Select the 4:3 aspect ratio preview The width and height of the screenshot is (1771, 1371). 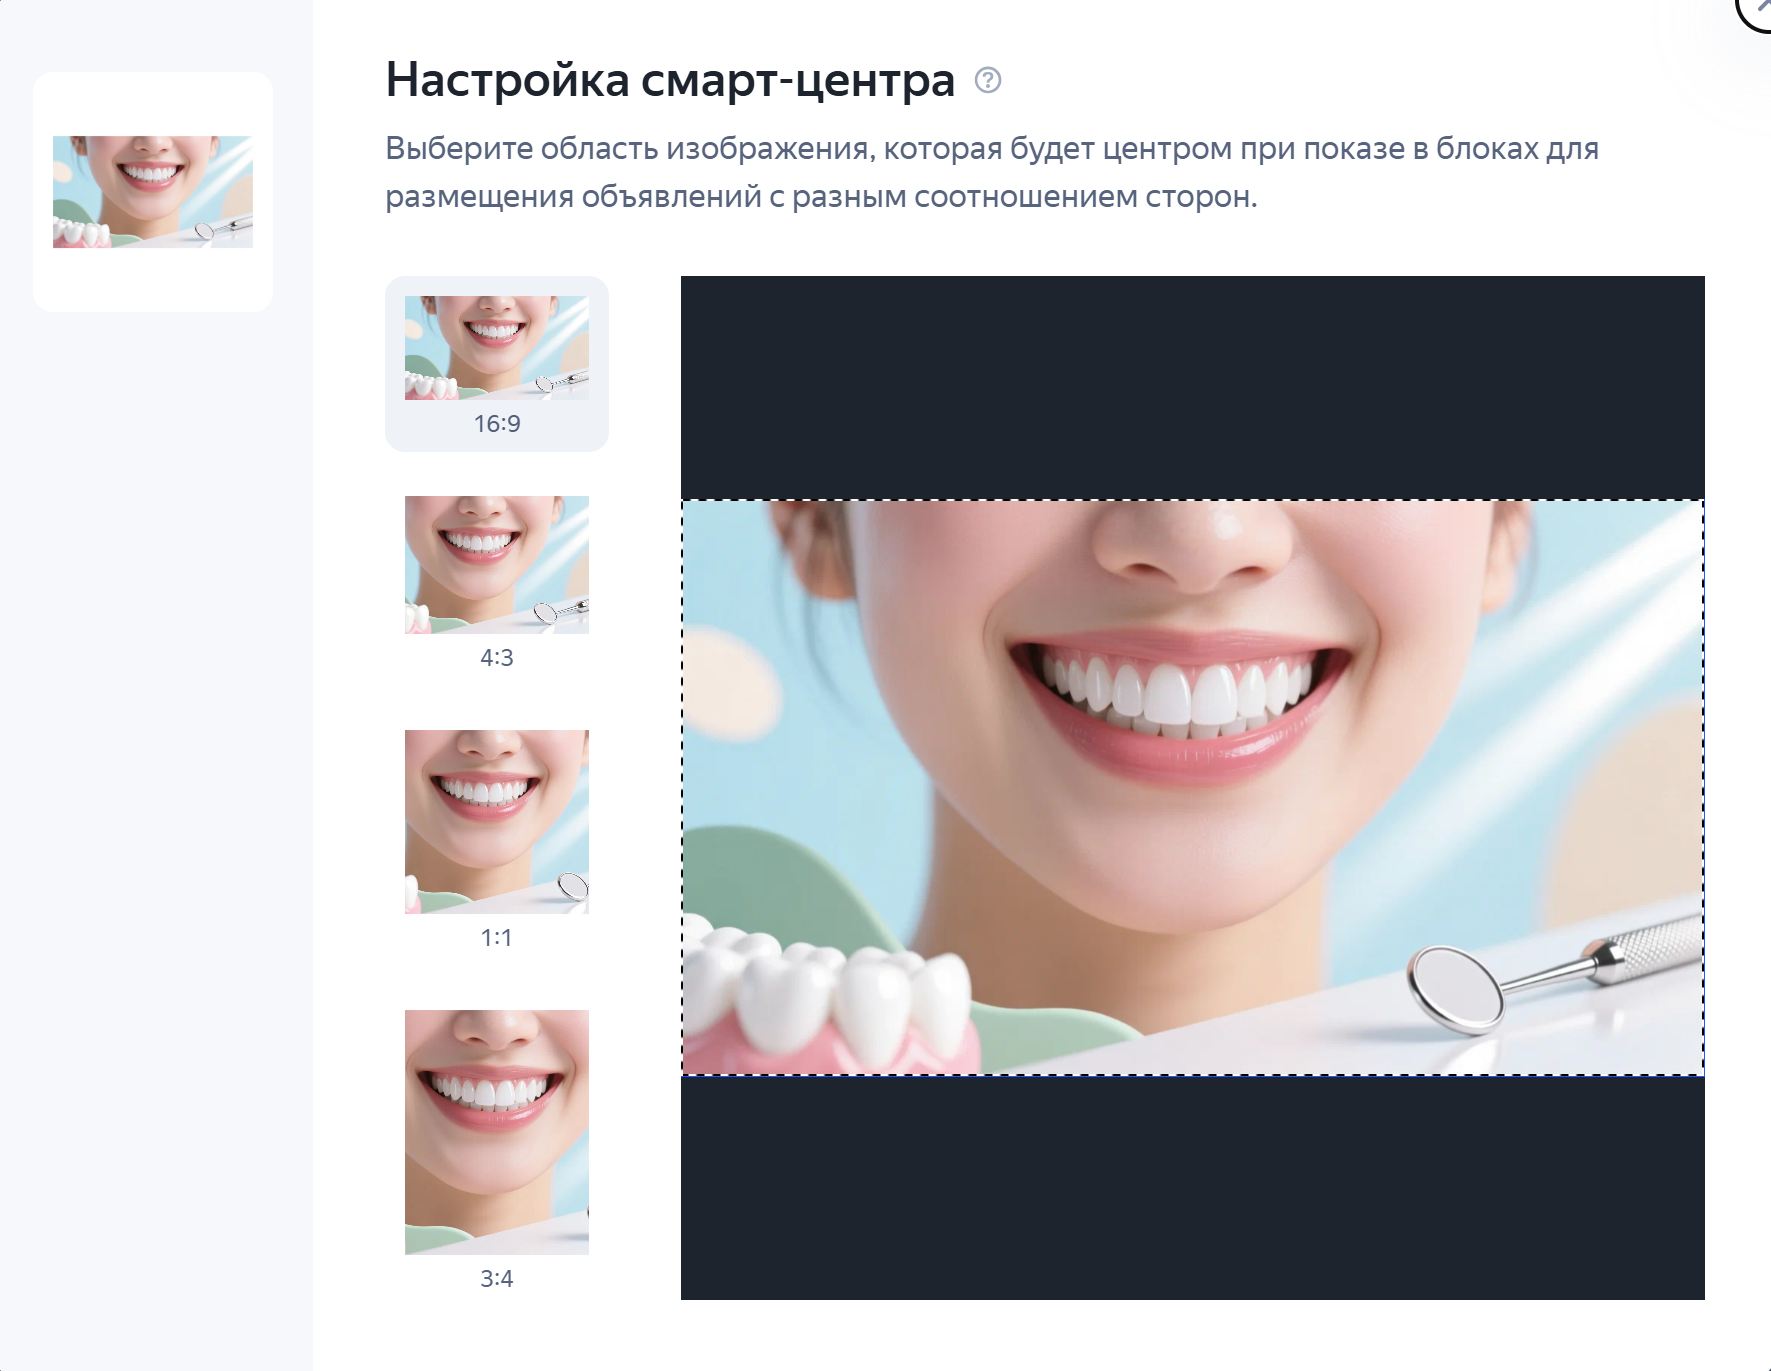497,565
